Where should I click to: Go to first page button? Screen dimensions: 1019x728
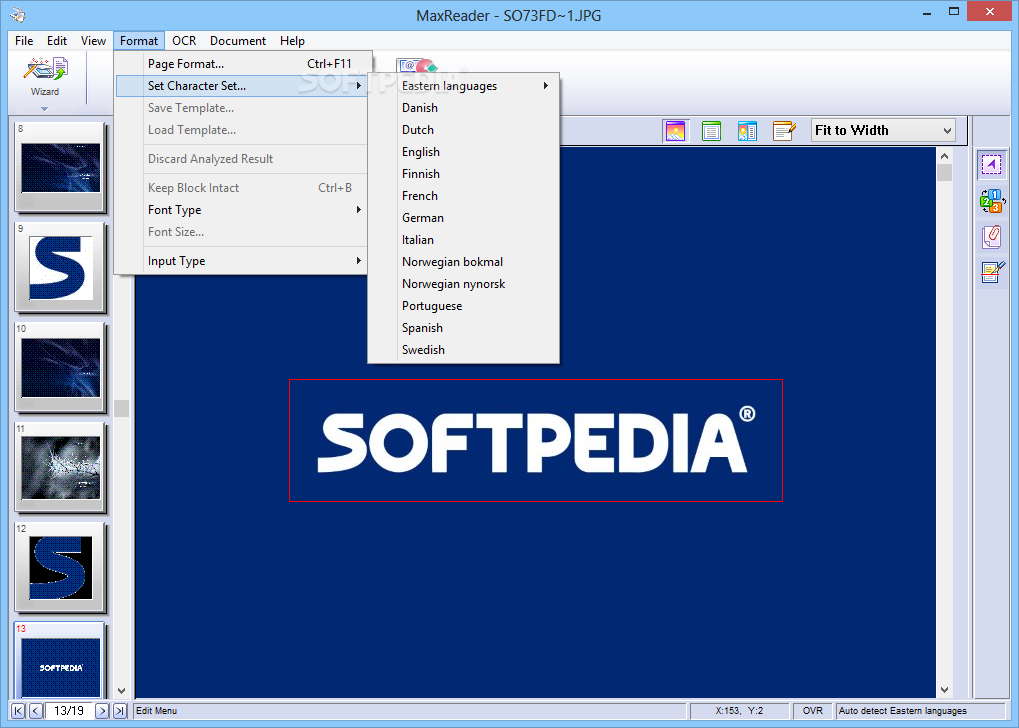pyautogui.click(x=18, y=711)
